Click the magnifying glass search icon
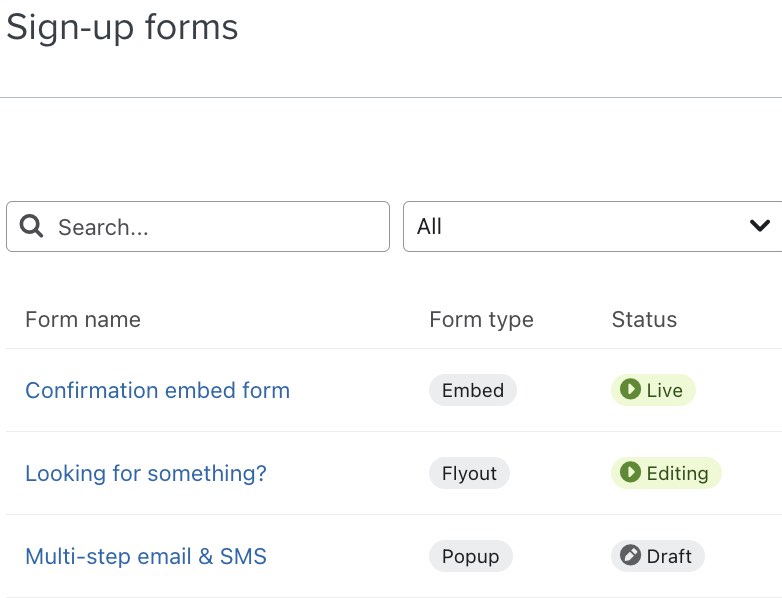Viewport: 782px width, 598px height. click(32, 227)
